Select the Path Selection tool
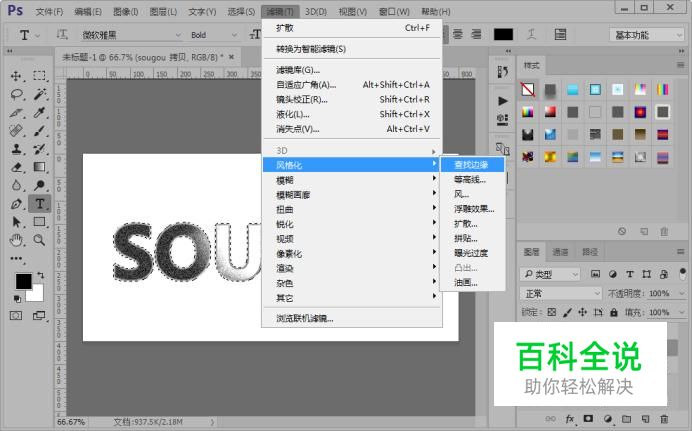The width and height of the screenshot is (692, 431). (16, 222)
